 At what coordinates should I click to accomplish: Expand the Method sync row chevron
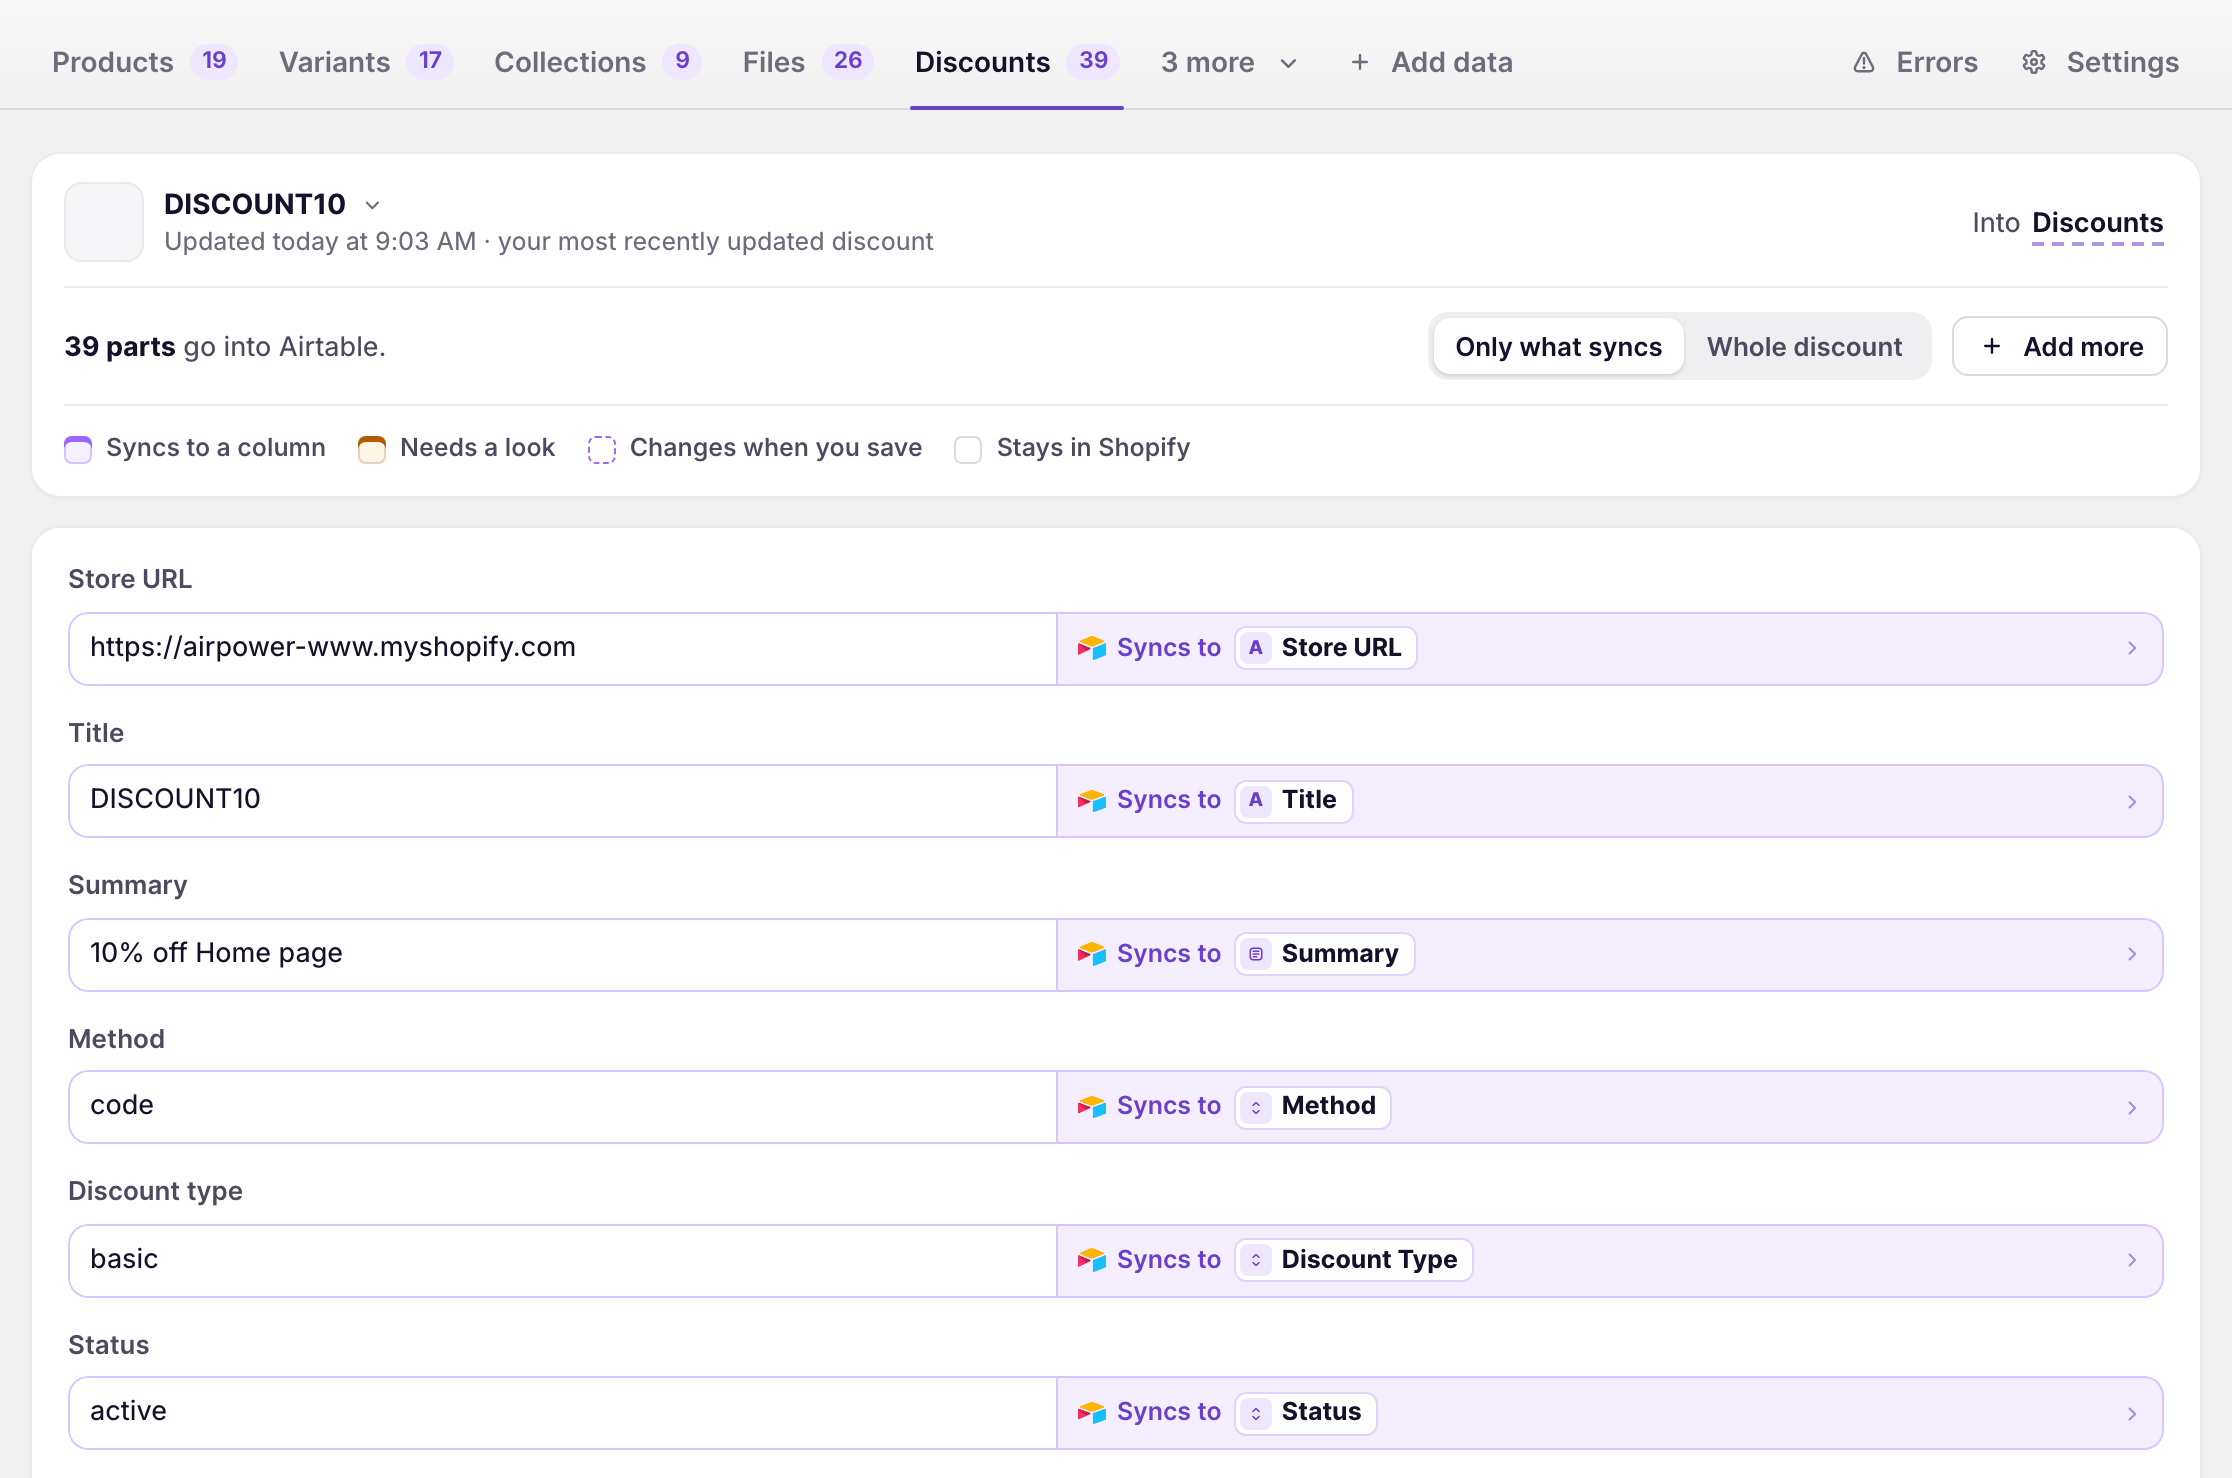click(2132, 1107)
